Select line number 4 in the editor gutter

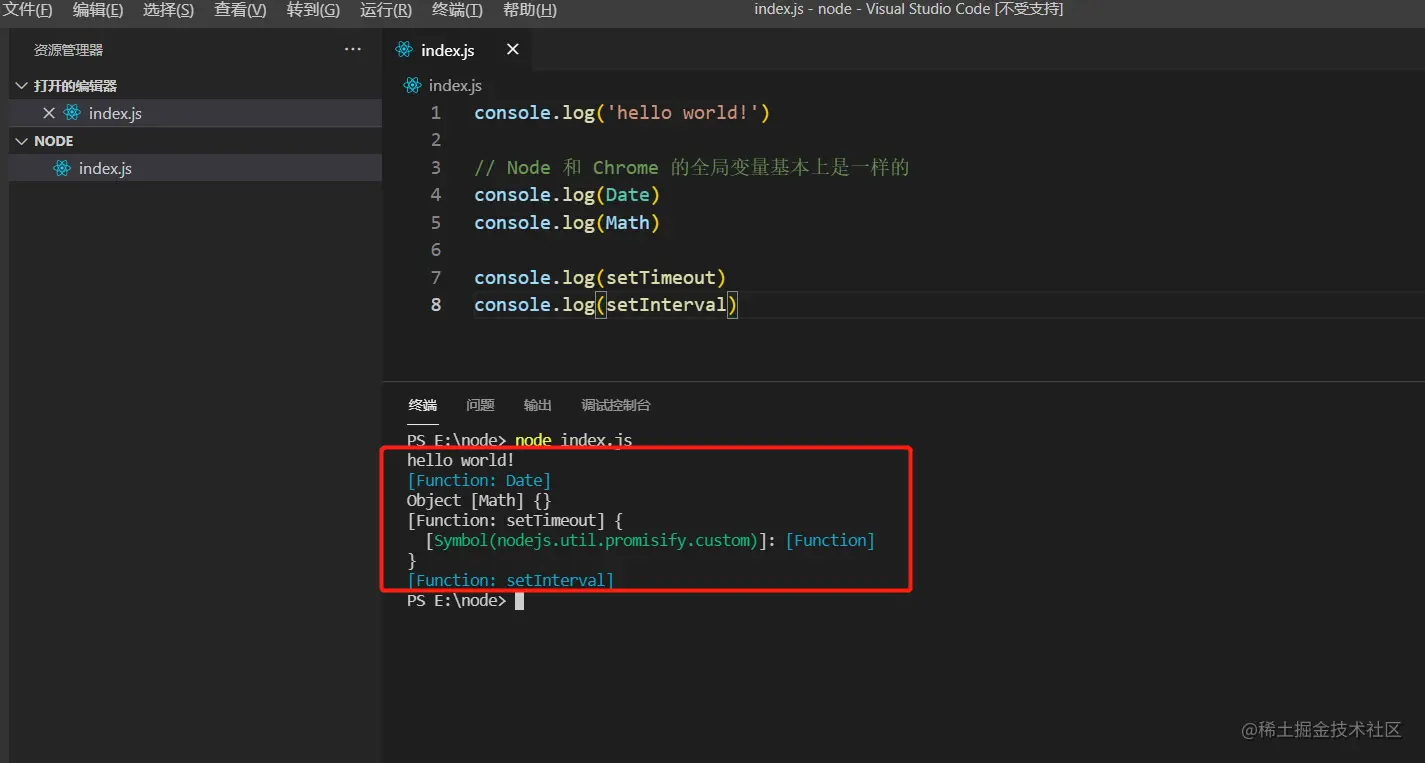(435, 195)
